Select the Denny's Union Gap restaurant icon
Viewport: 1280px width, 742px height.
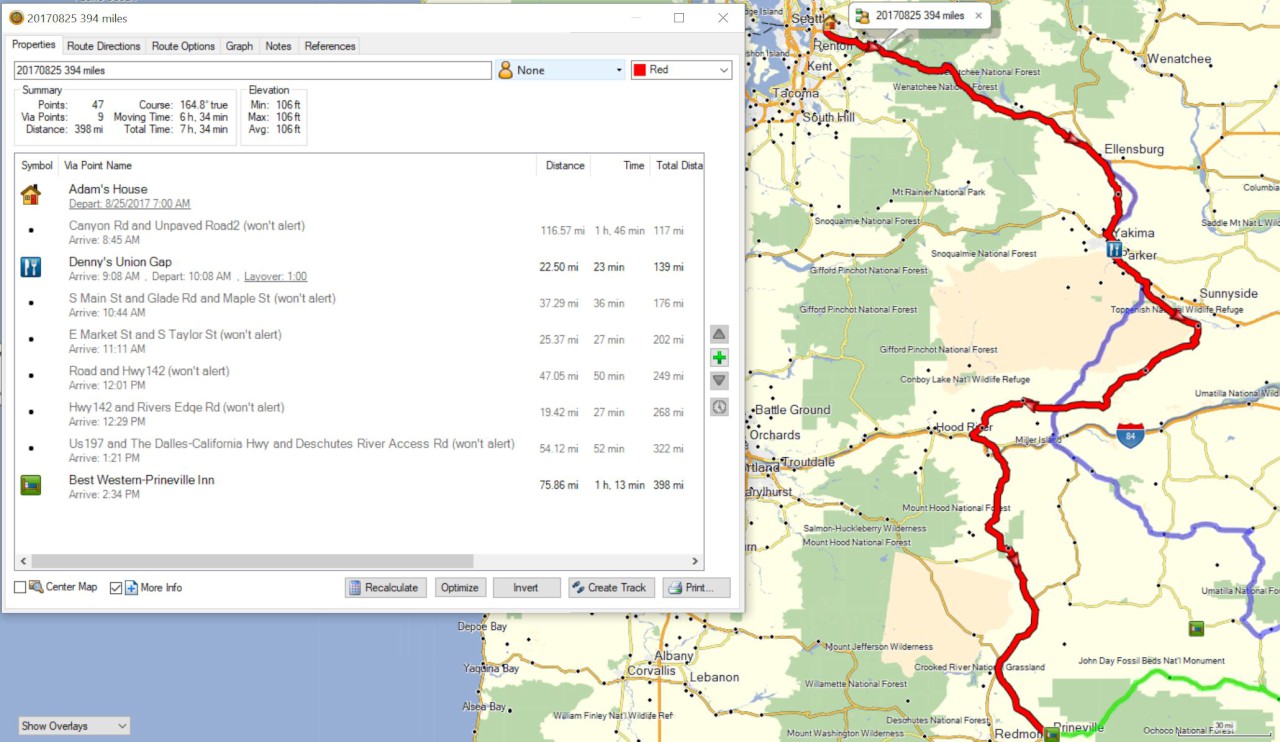point(31,267)
